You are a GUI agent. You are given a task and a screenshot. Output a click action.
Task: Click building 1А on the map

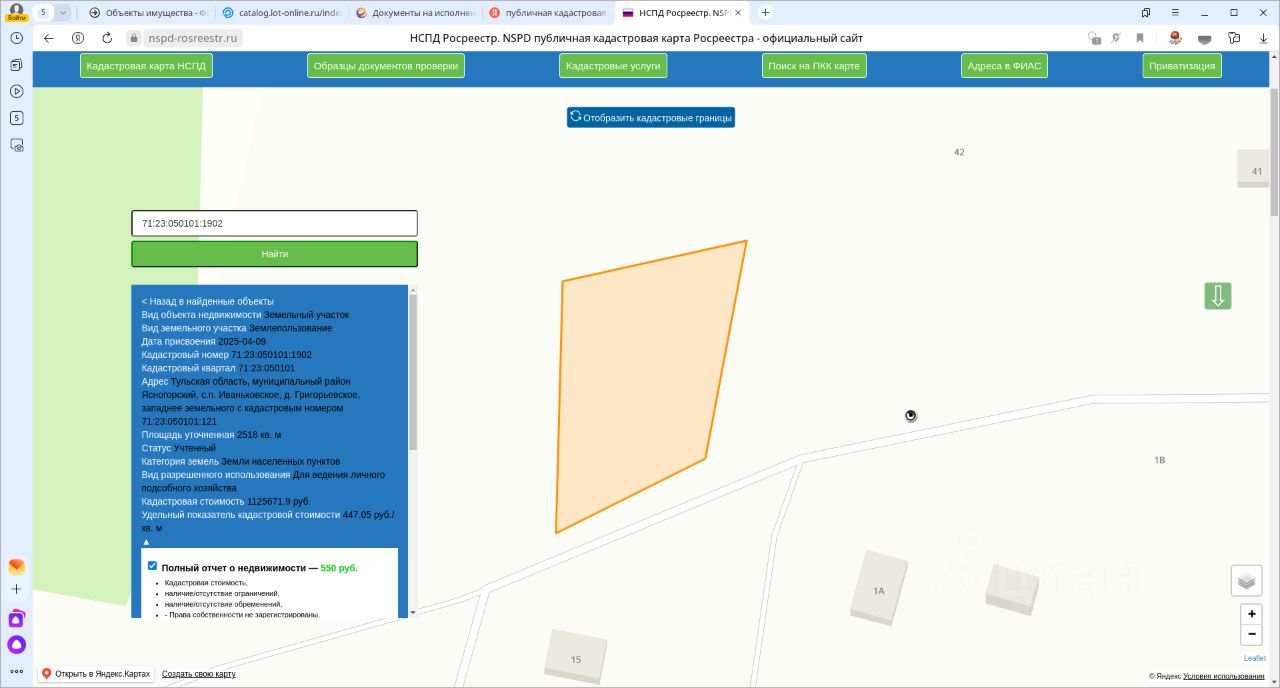coord(879,588)
